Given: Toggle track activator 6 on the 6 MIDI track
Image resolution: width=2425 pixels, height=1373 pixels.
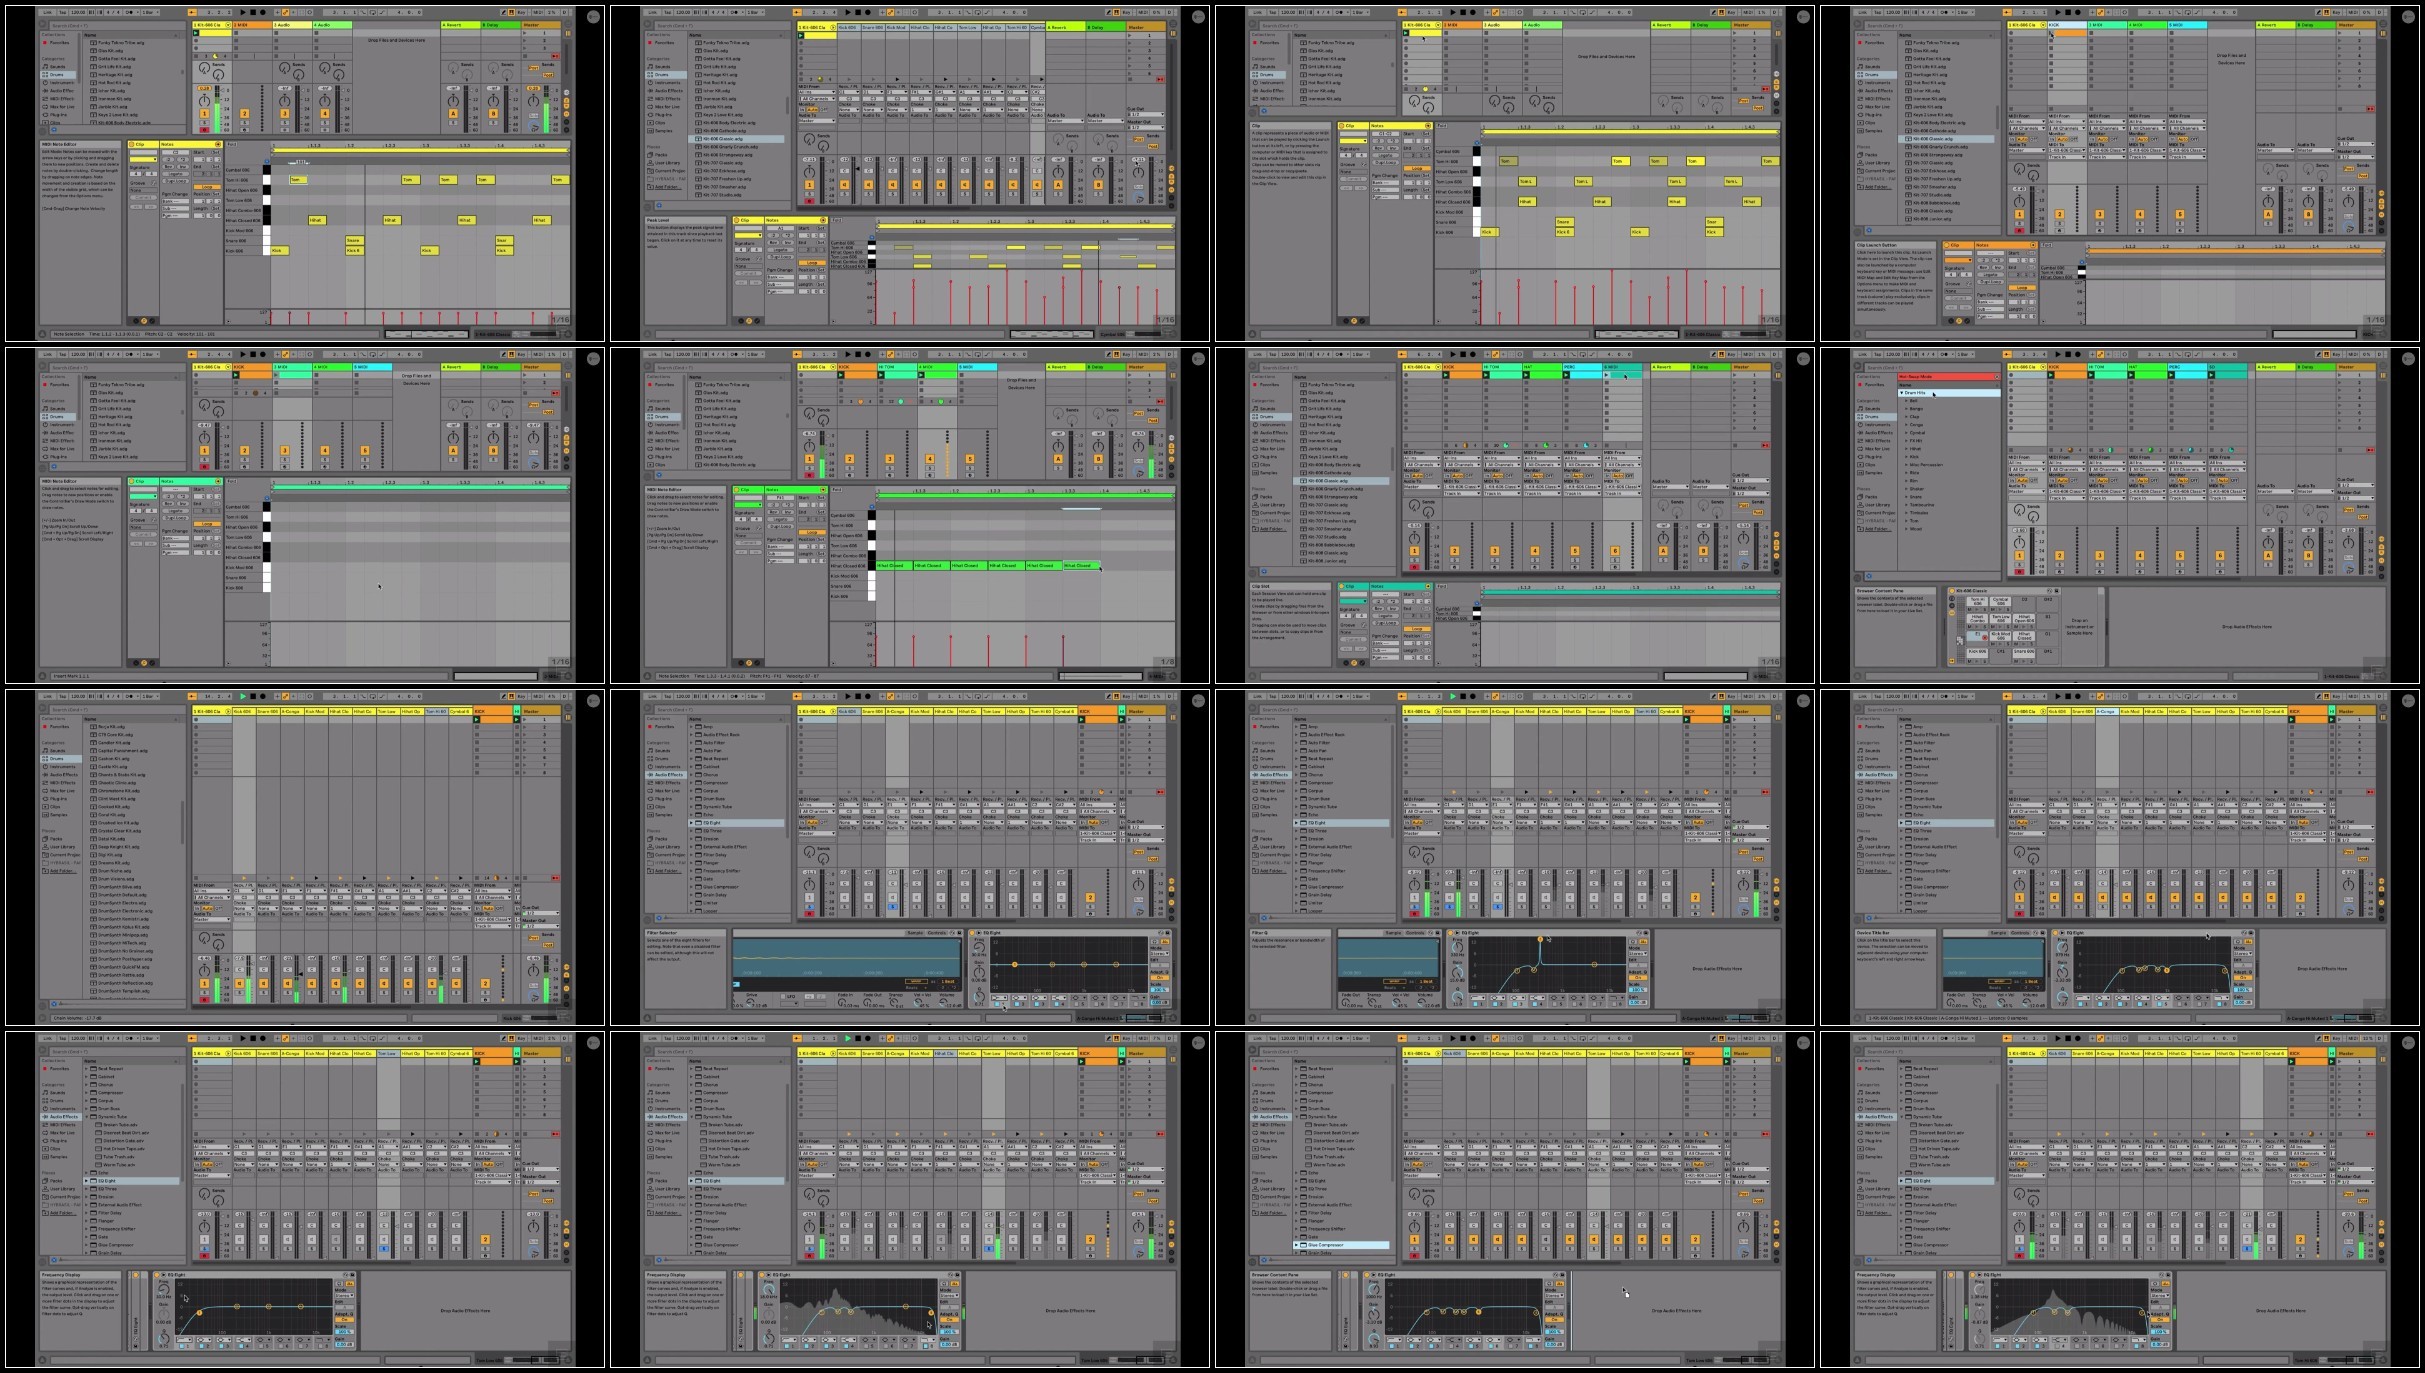Looking at the screenshot, I should [1615, 551].
